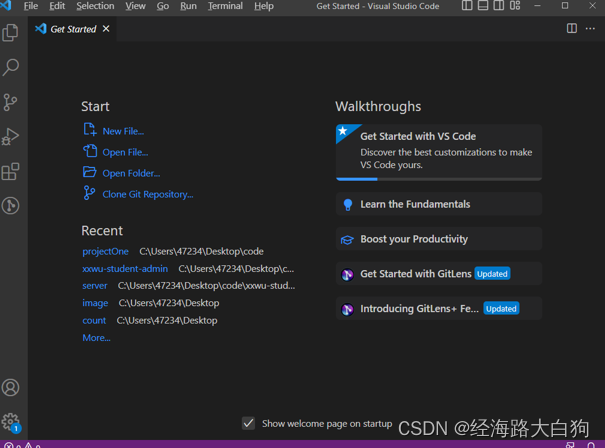This screenshot has height=448, width=605.
Task: Click the star badge on Get Started card
Action: tap(343, 131)
